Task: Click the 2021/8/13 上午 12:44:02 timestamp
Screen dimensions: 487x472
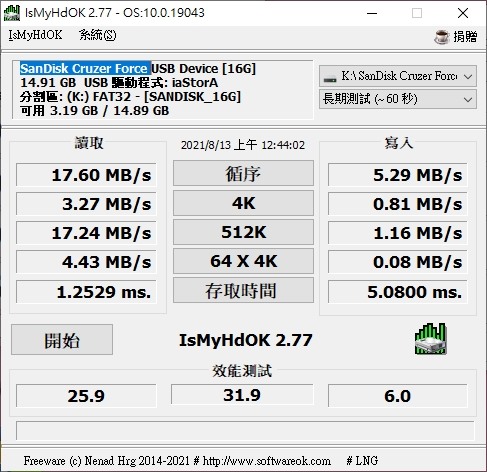Action: point(243,145)
